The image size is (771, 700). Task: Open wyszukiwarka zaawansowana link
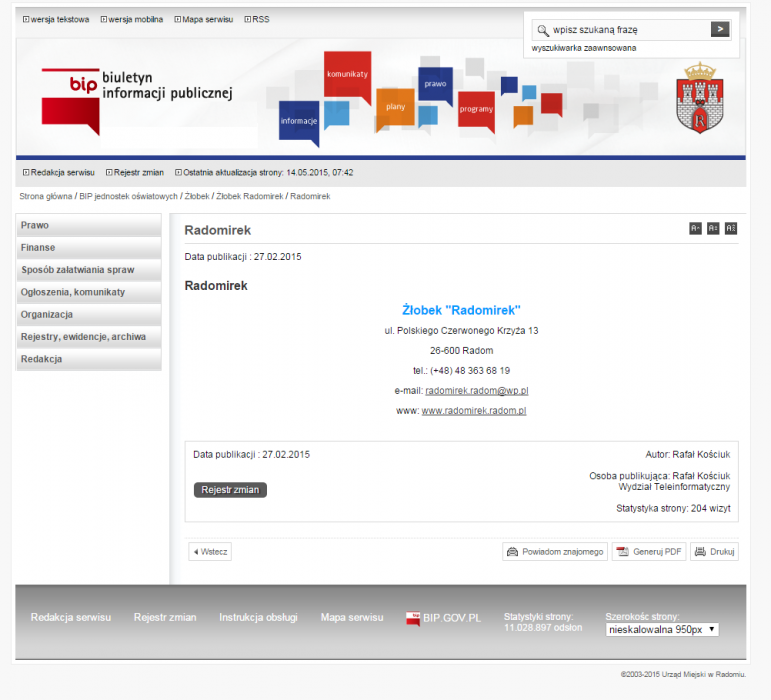pos(584,48)
